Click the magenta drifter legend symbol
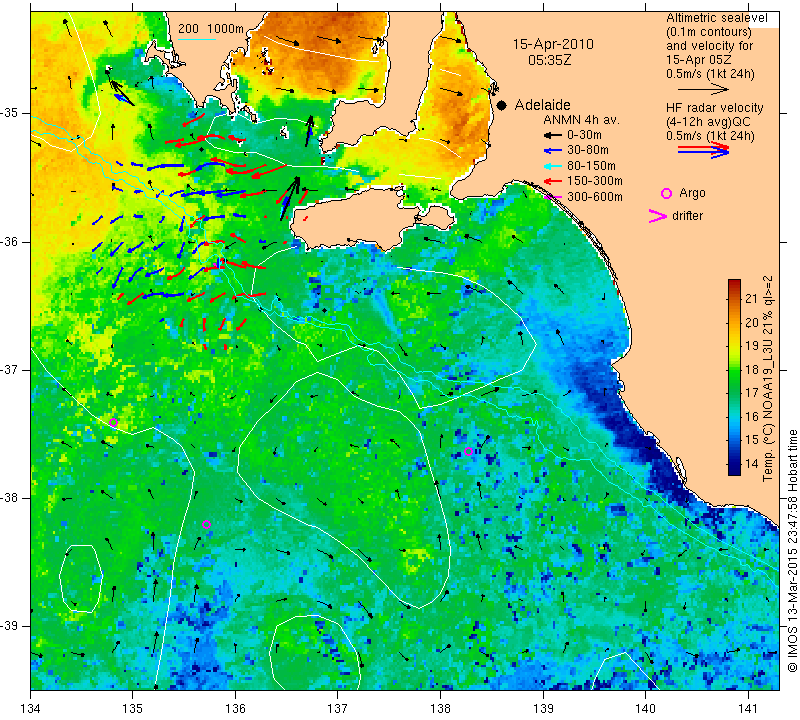 click(657, 216)
